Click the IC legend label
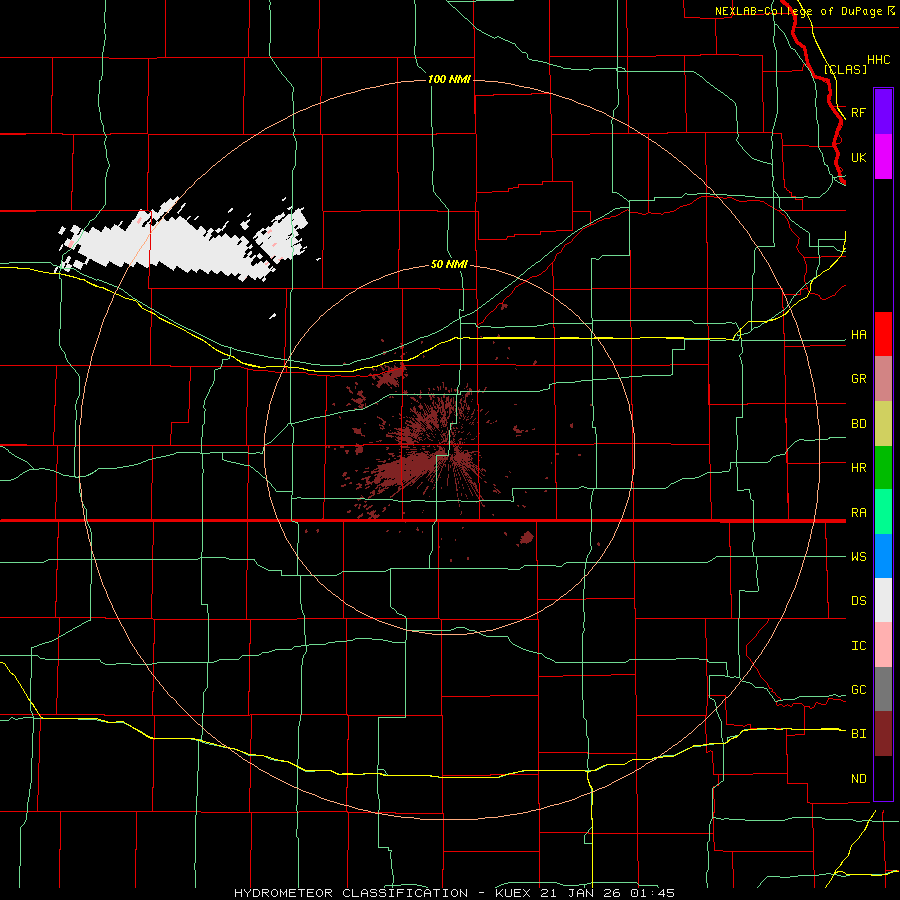The image size is (900, 900). pyautogui.click(x=858, y=646)
